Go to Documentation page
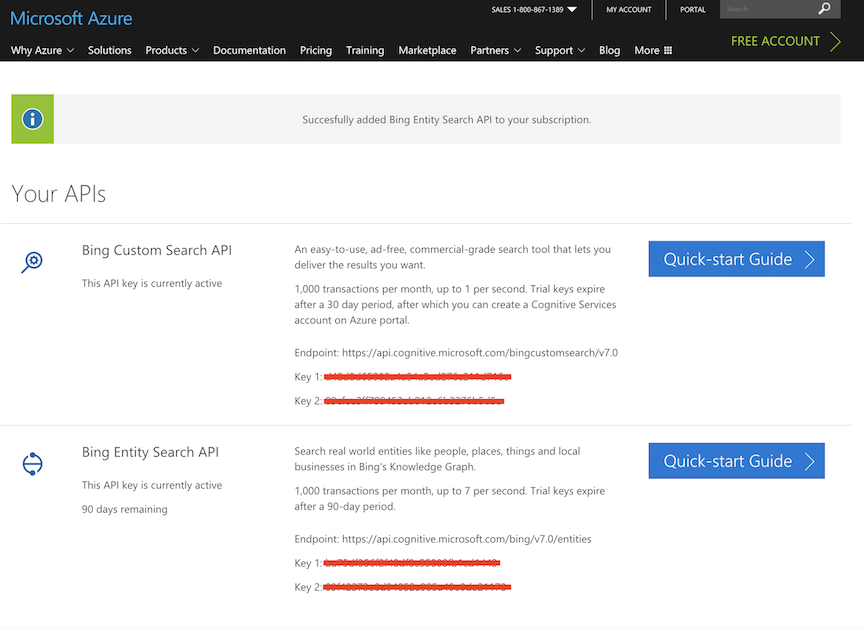The image size is (864, 629). pyautogui.click(x=249, y=50)
